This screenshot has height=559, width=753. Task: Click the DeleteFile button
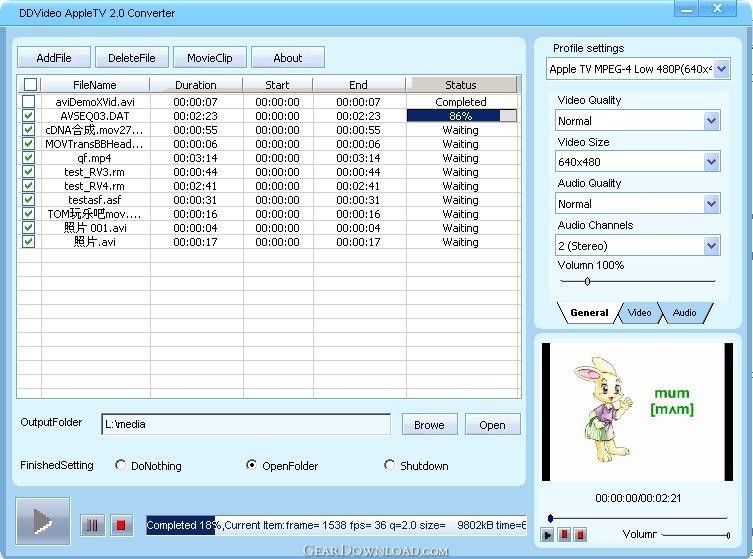point(132,58)
